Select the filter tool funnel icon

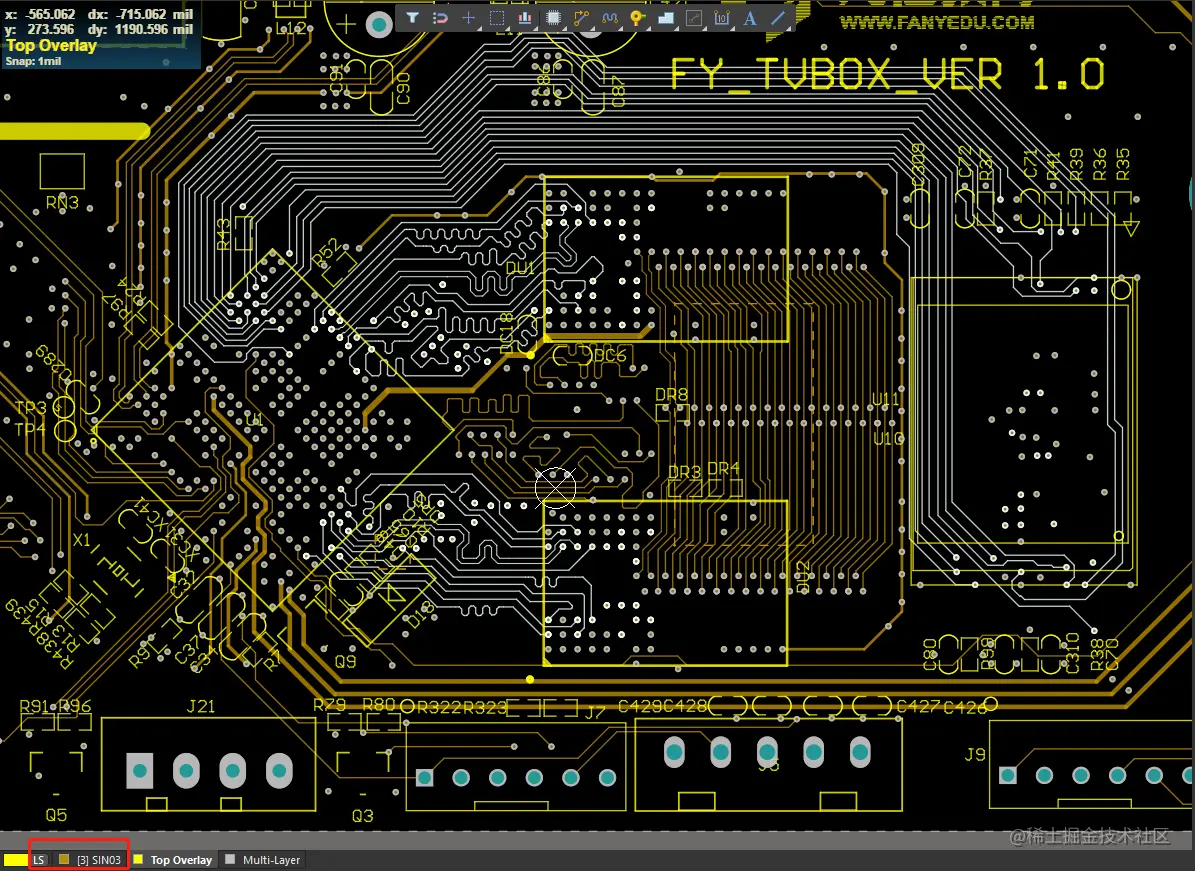click(x=412, y=17)
